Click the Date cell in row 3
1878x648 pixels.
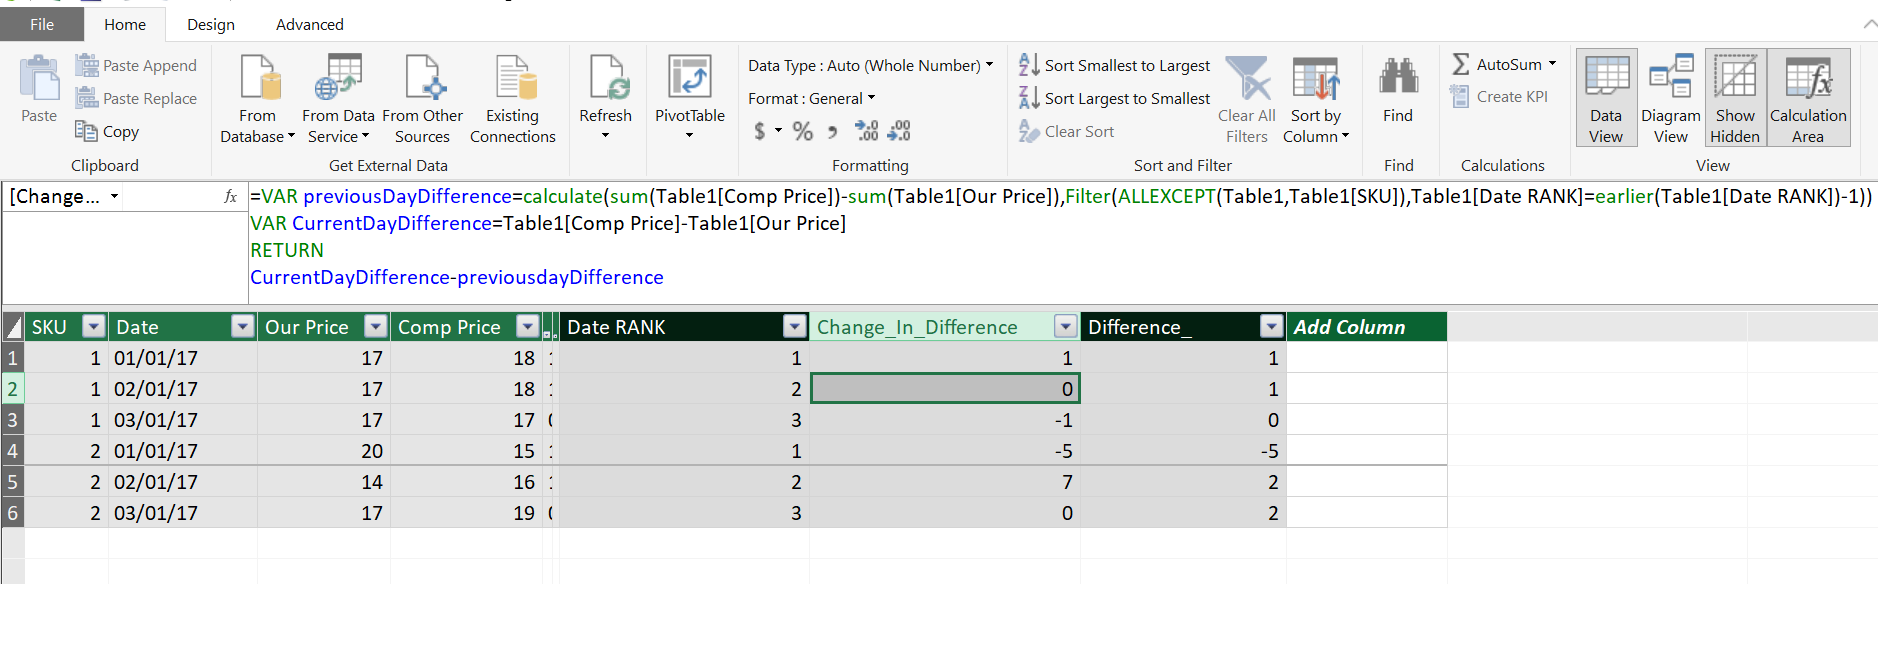coord(183,420)
